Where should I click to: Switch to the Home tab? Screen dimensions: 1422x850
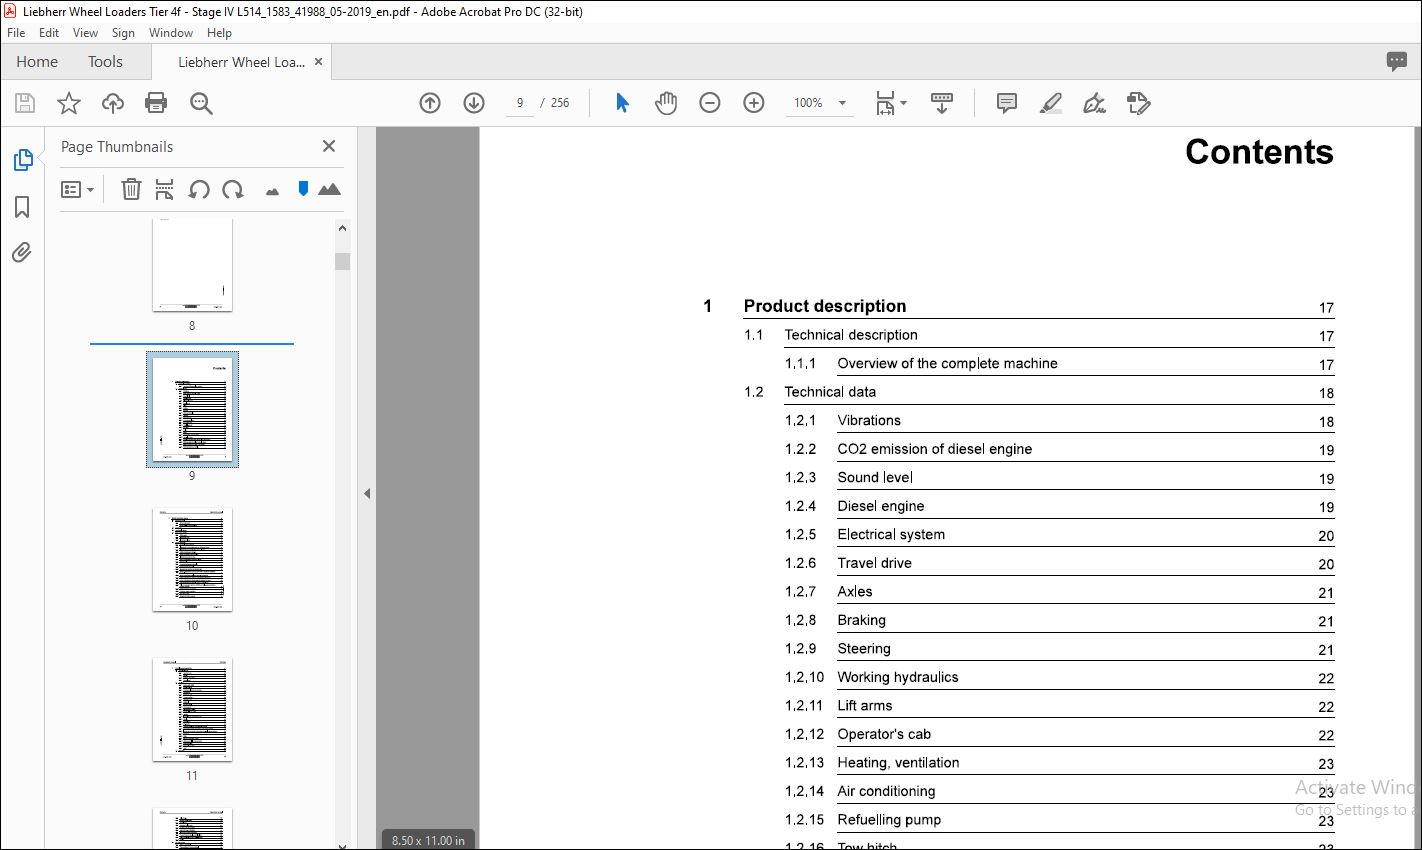(37, 62)
